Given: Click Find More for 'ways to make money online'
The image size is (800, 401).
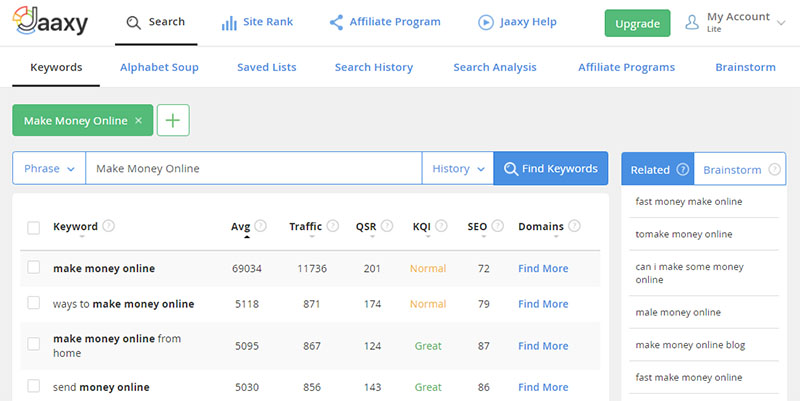Looking at the screenshot, I should [543, 304].
